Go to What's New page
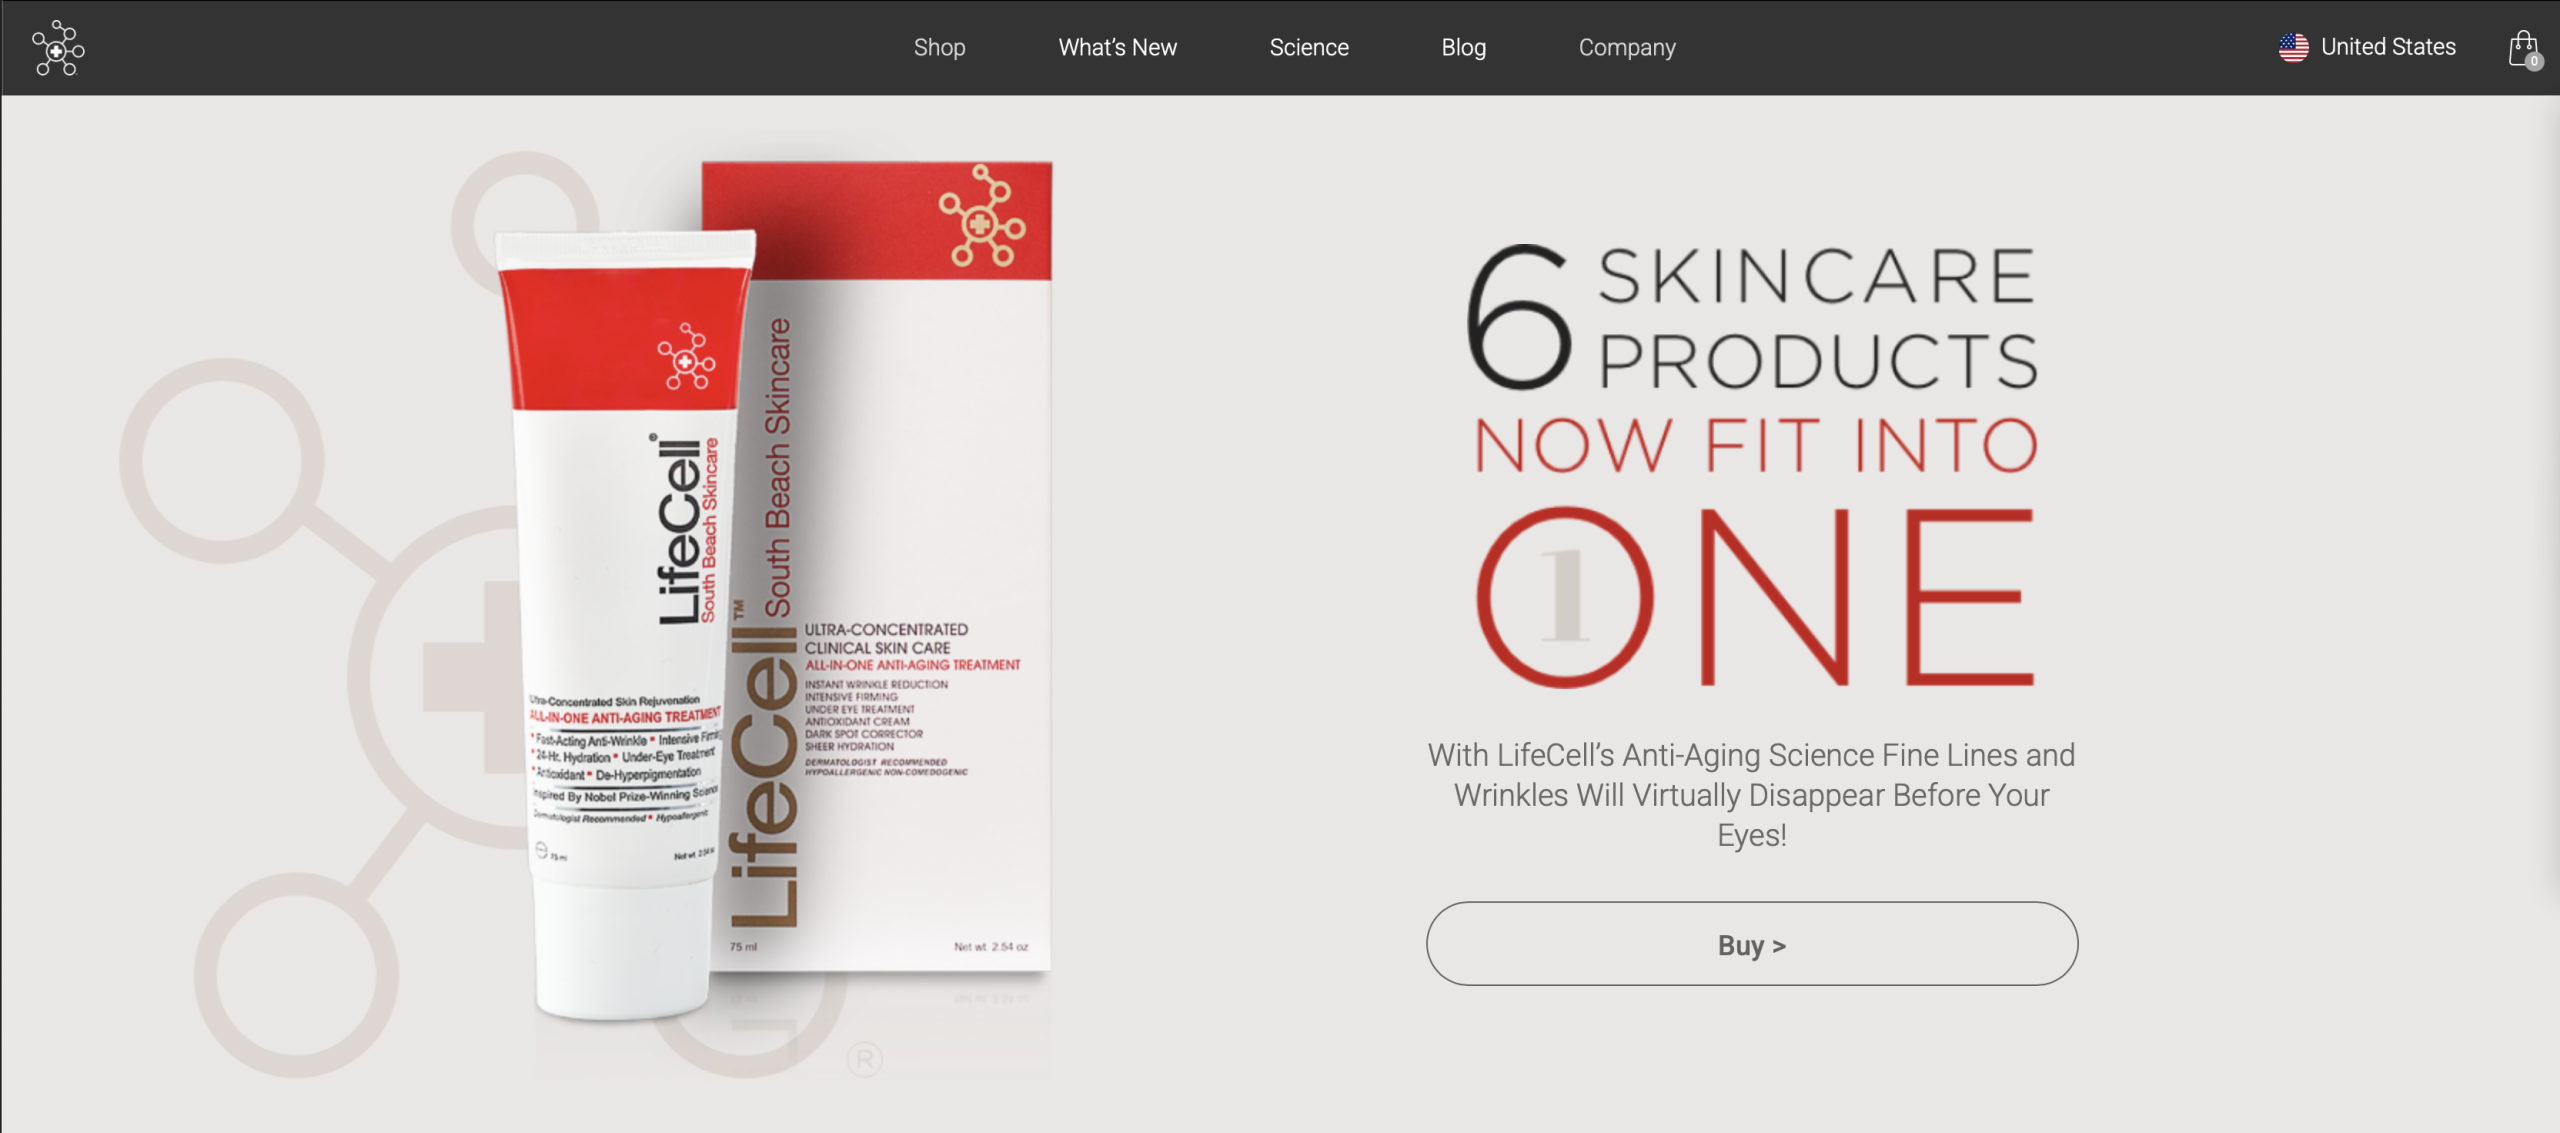This screenshot has height=1133, width=2560. tap(1117, 47)
